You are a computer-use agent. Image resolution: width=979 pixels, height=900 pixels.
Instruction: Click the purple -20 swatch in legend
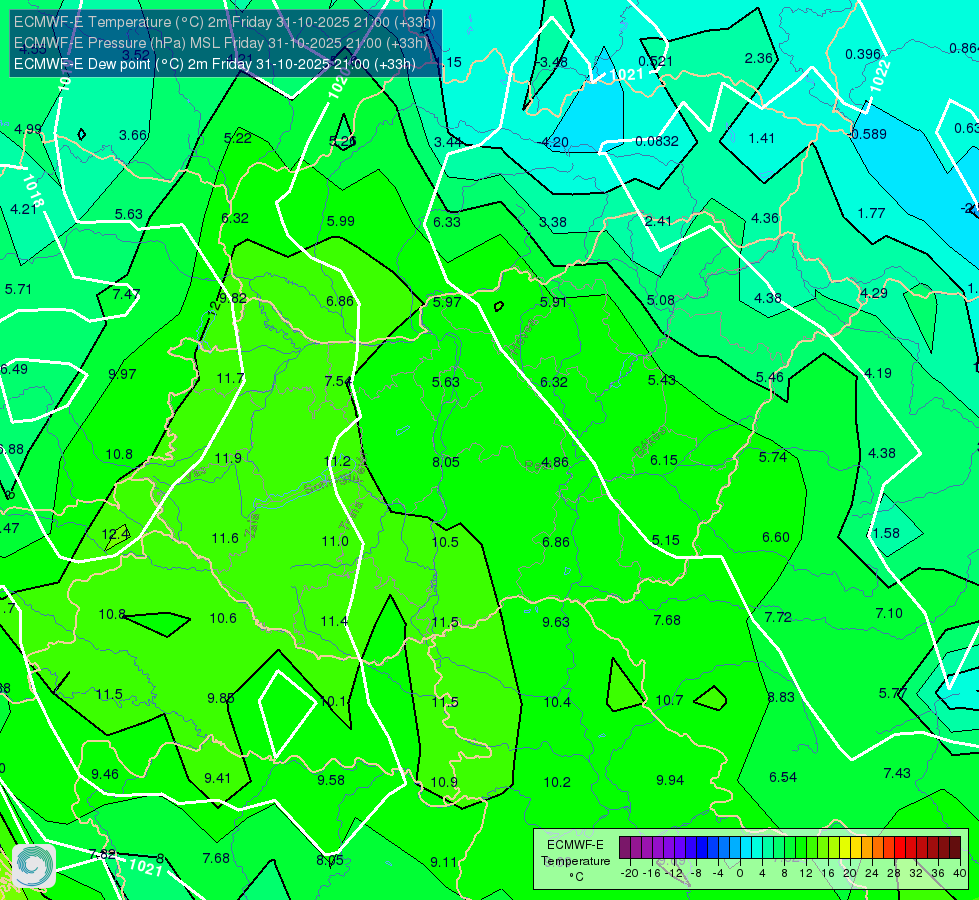(625, 848)
